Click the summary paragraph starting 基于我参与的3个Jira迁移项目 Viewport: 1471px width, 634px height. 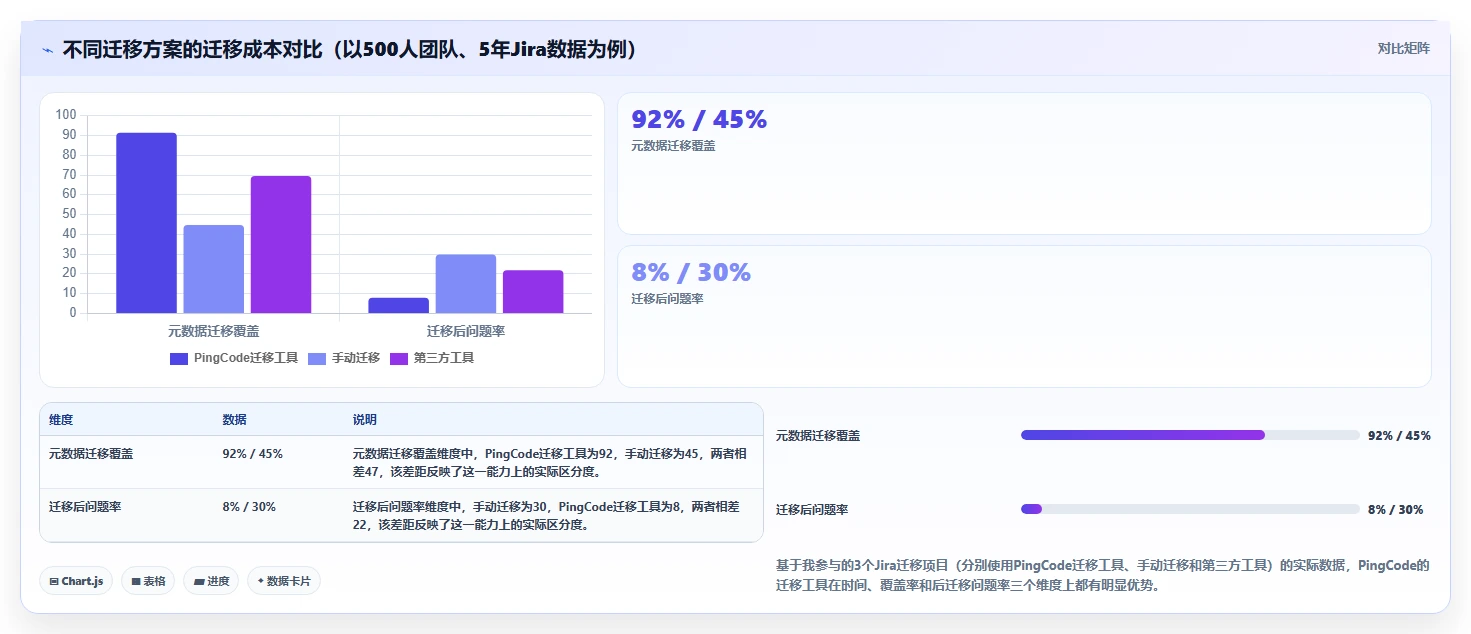1103,575
